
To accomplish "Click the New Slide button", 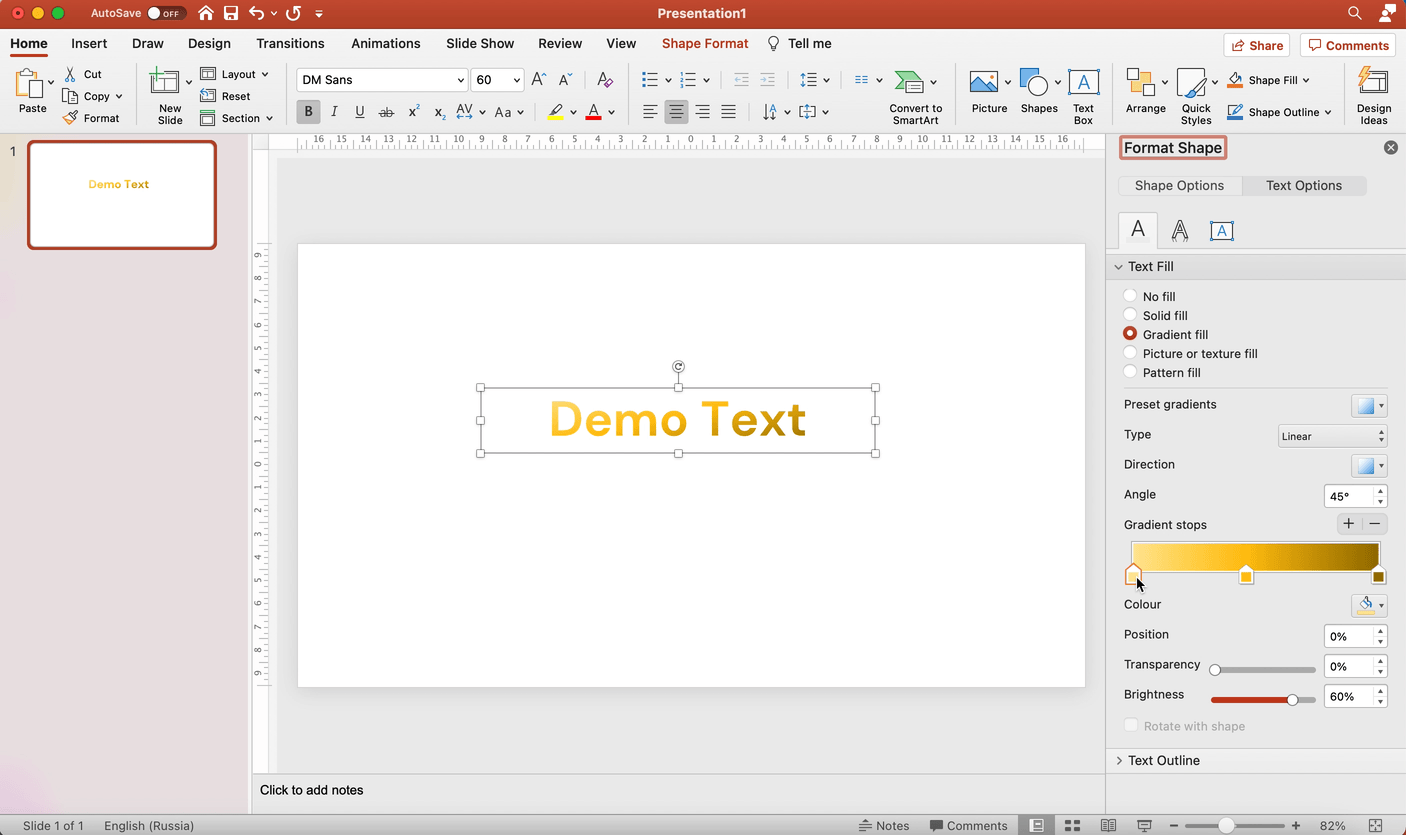I will (168, 95).
